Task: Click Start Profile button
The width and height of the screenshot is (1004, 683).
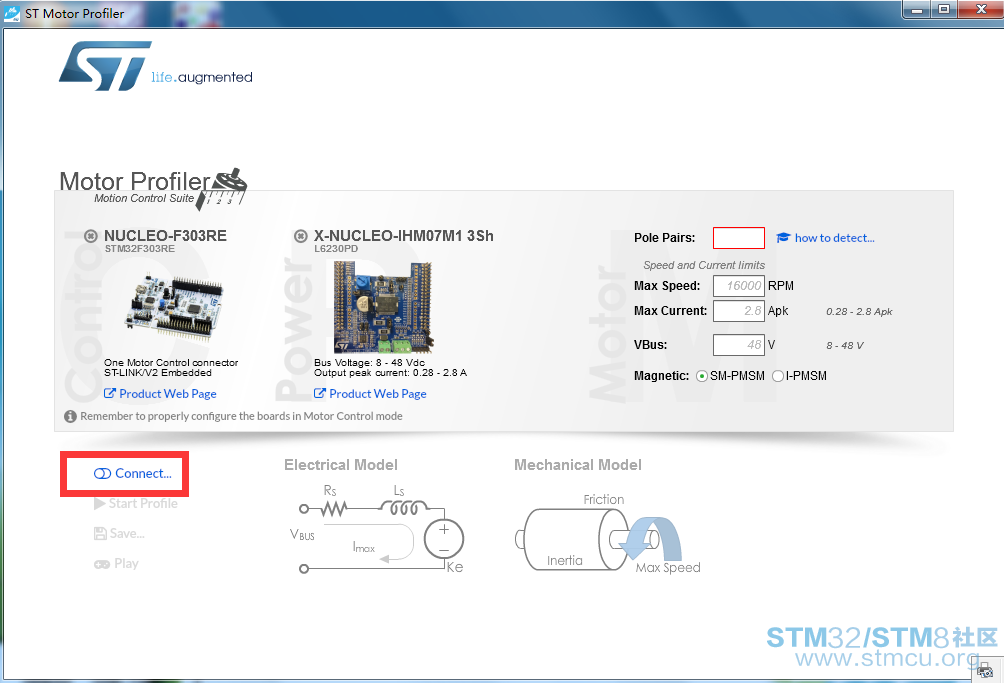Action: (136, 503)
